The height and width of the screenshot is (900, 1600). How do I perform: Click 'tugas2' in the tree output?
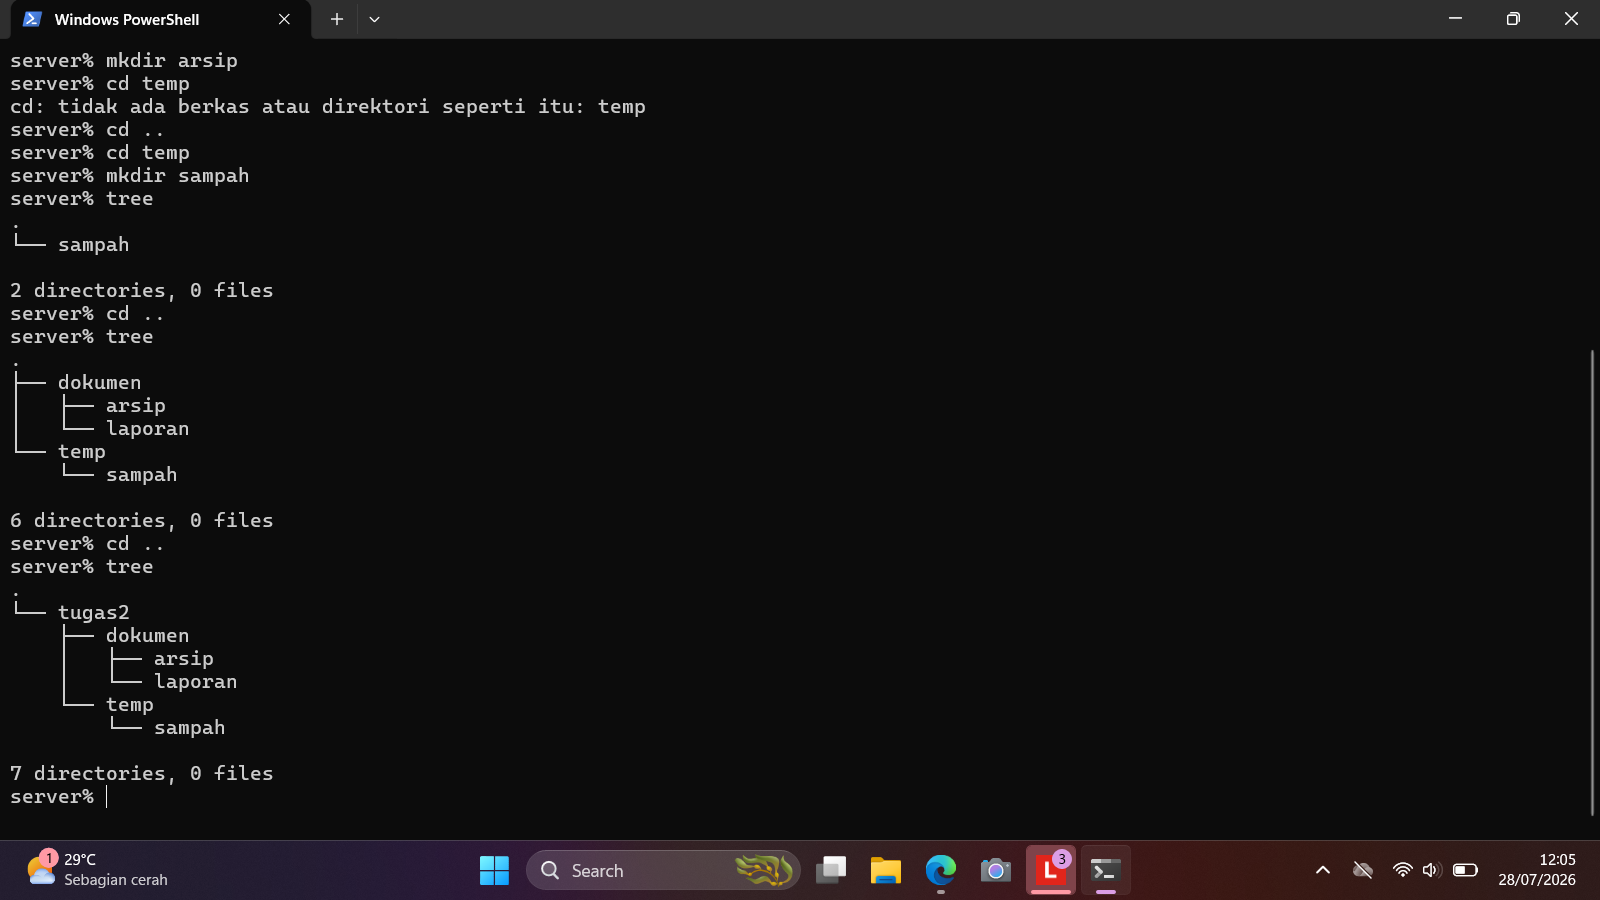[94, 613]
